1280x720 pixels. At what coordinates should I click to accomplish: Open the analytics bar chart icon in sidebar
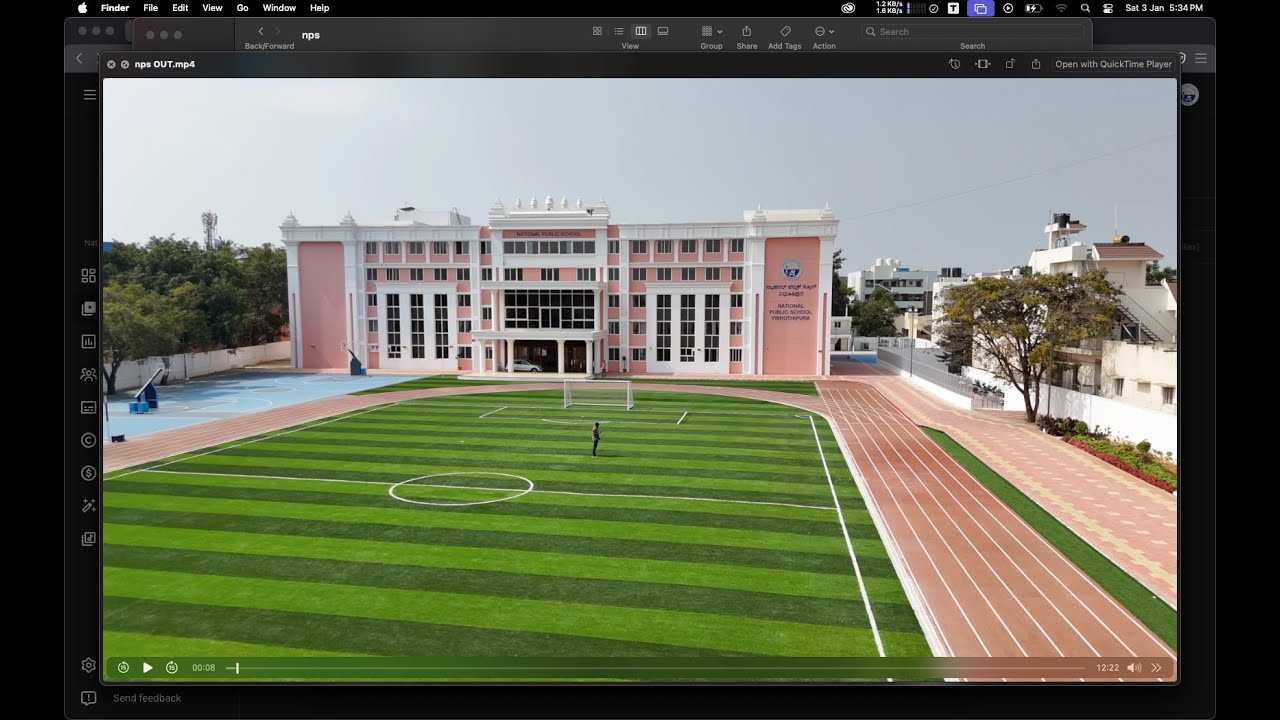point(88,341)
